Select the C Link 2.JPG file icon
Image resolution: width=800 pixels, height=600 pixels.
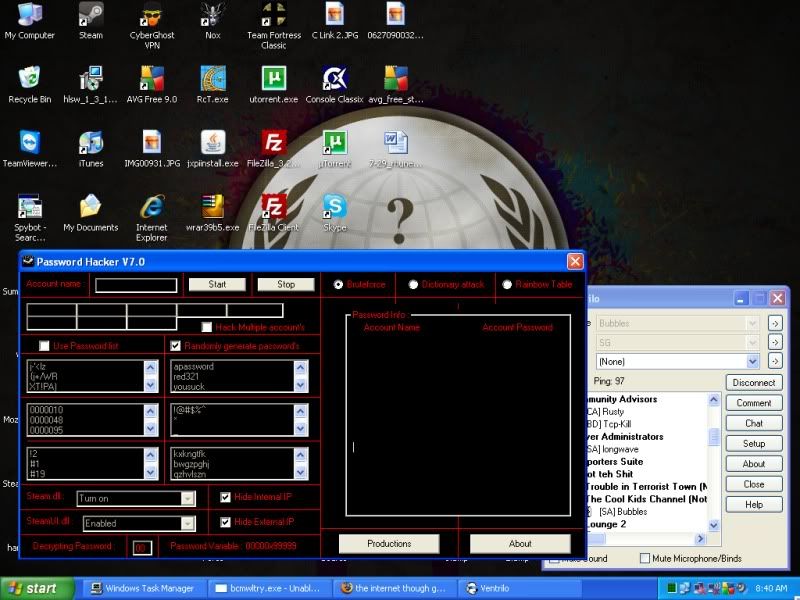pyautogui.click(x=335, y=21)
